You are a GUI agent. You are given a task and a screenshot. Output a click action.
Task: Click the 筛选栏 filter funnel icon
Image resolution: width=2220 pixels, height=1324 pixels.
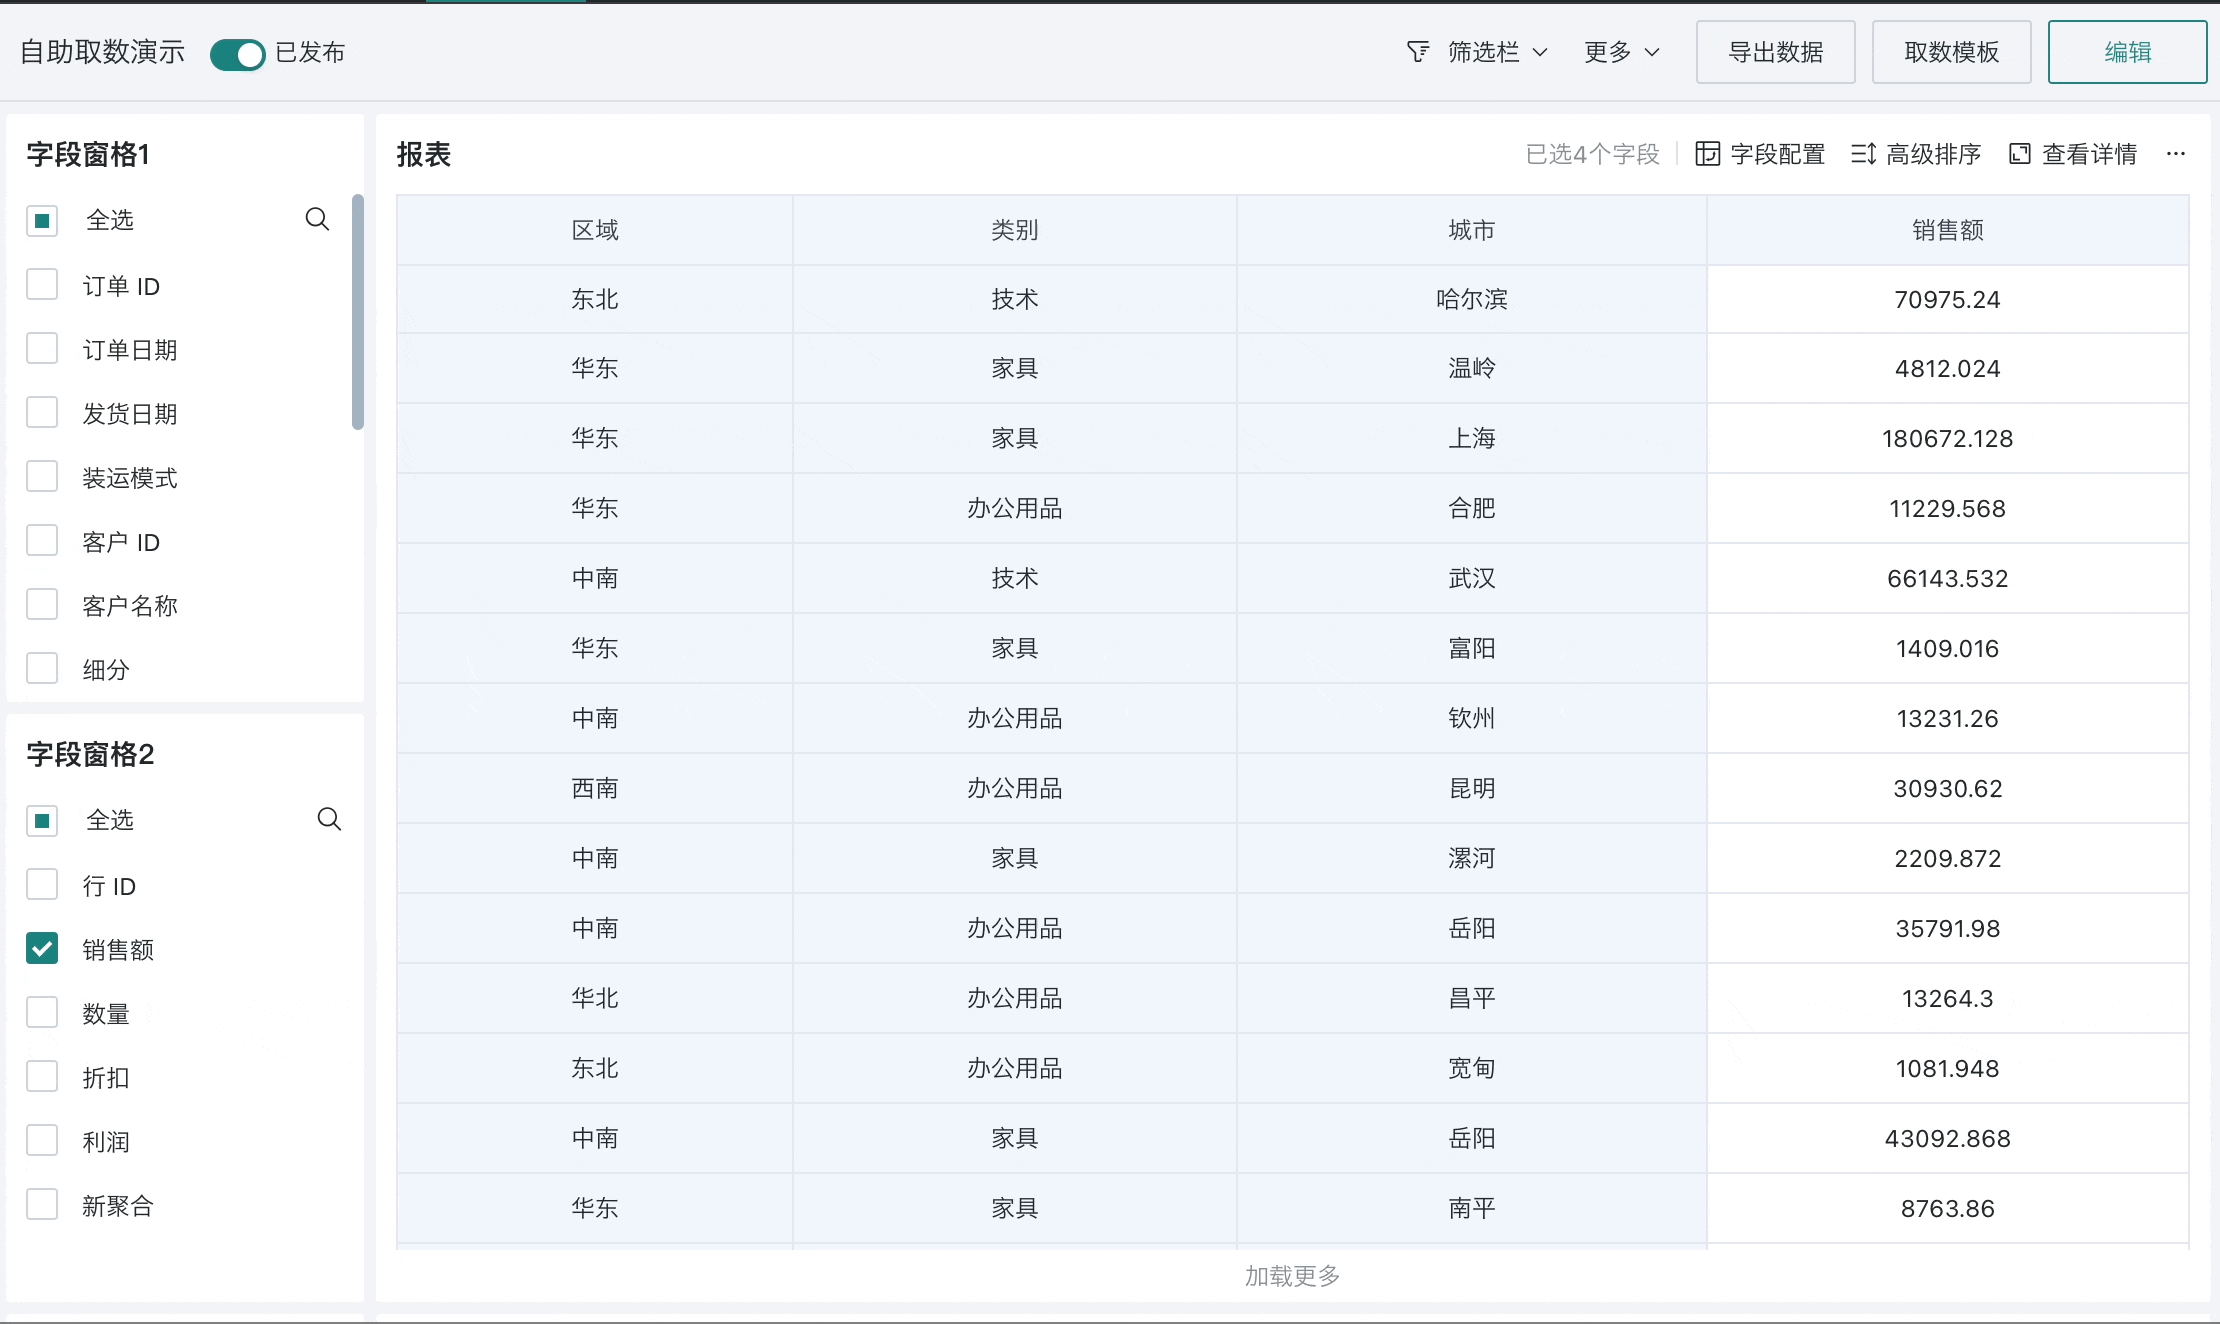pyautogui.click(x=1418, y=52)
